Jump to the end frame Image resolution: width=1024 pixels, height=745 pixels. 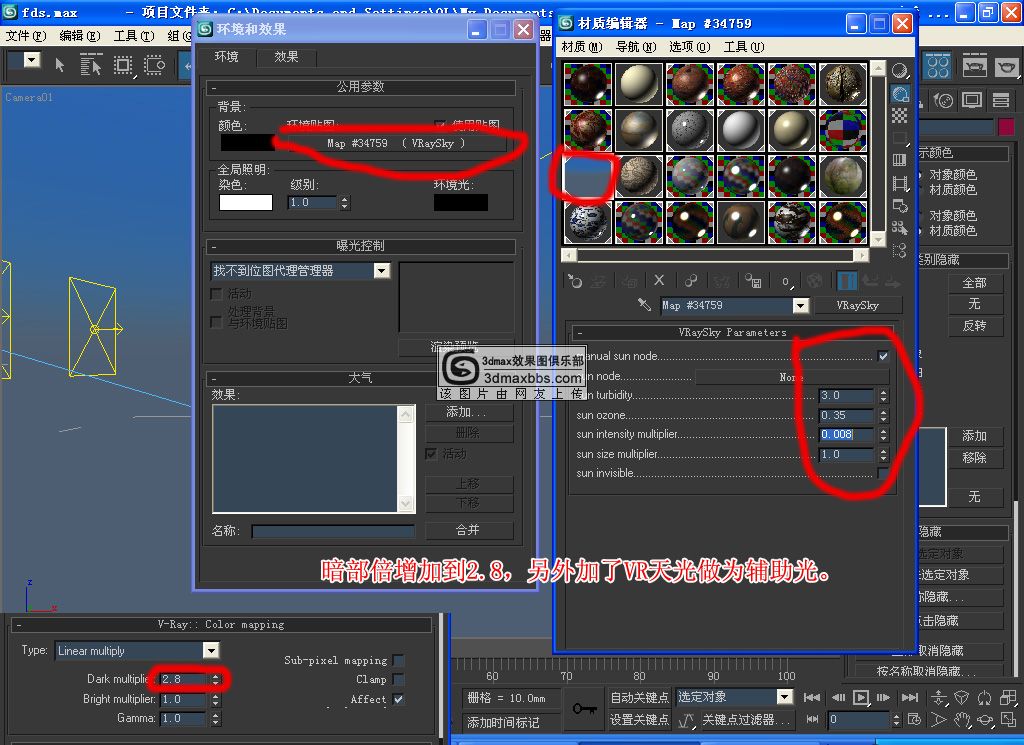[909, 697]
